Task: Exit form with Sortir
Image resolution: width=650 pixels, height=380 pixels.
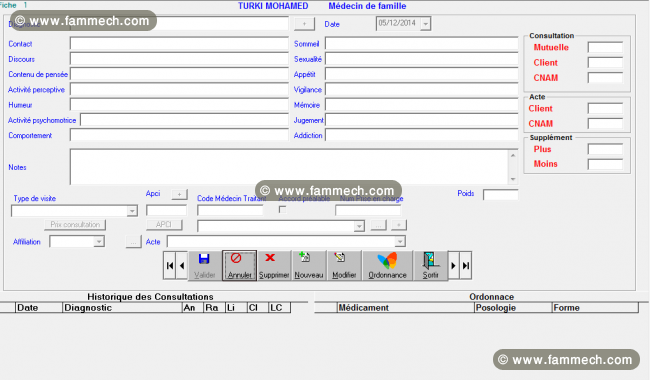Action: (x=430, y=266)
